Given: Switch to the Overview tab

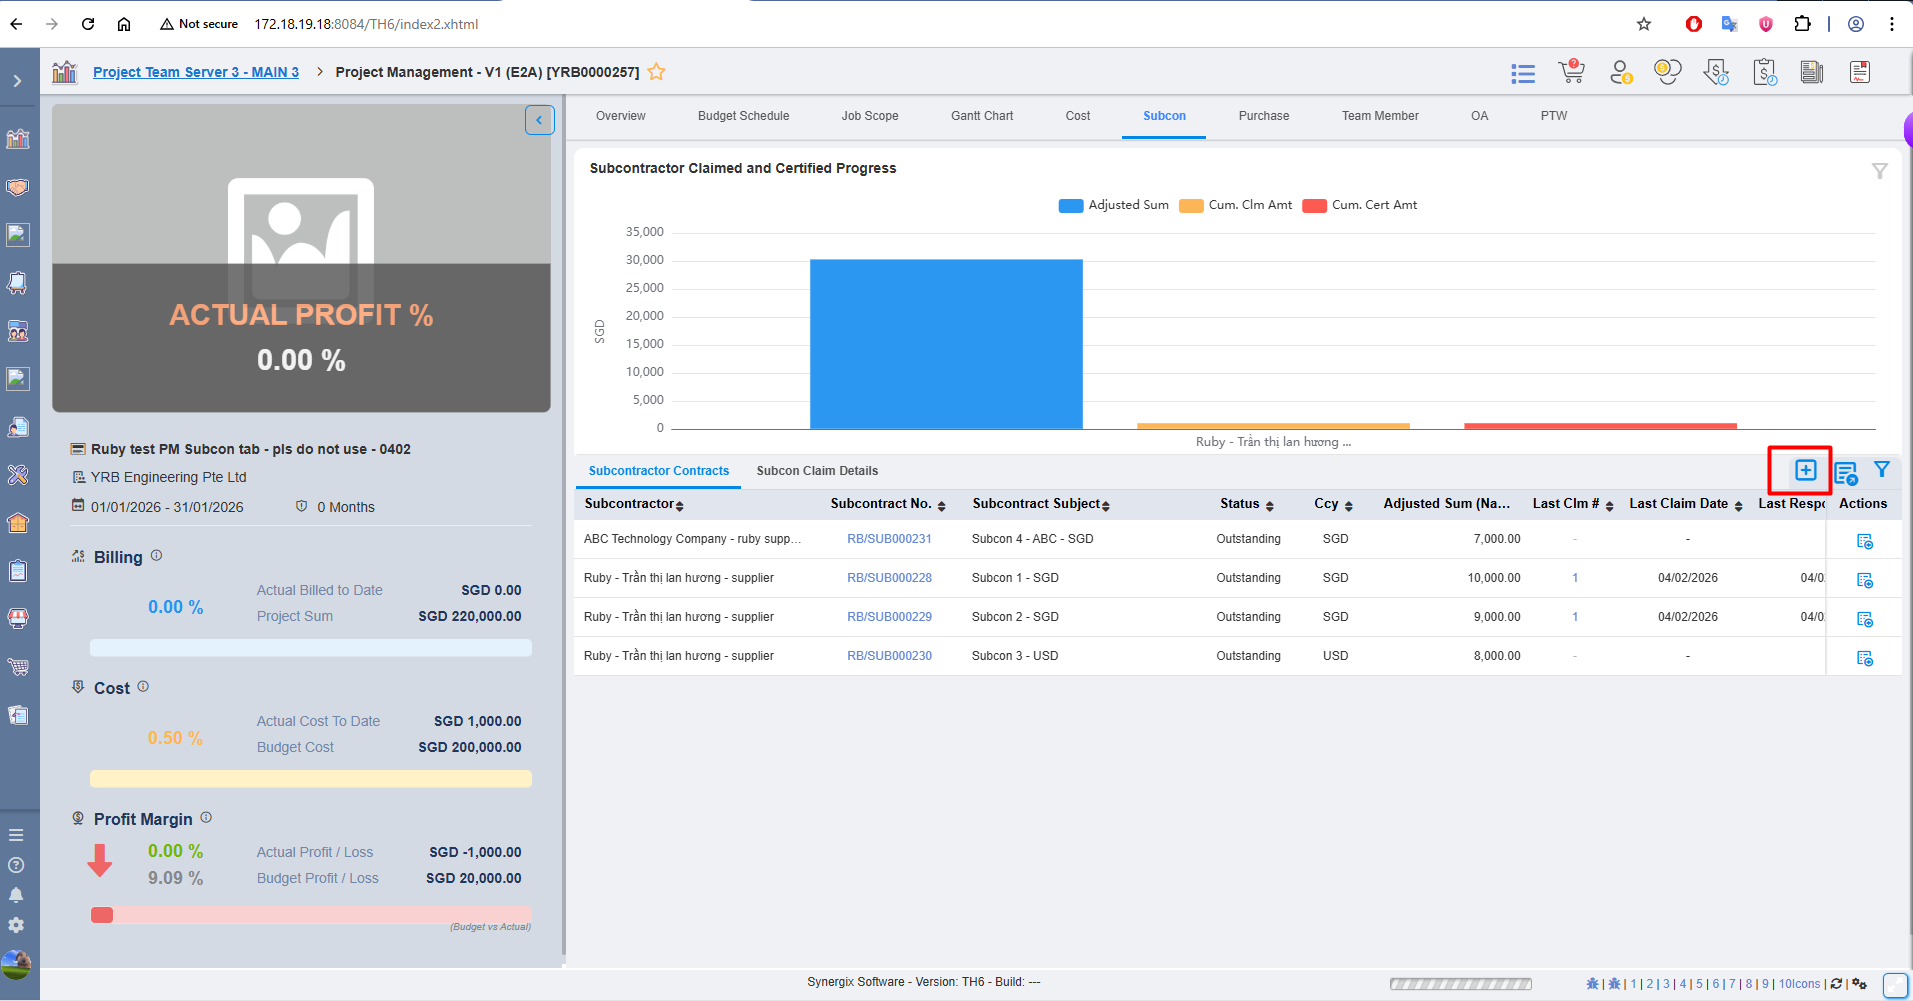Looking at the screenshot, I should [621, 116].
